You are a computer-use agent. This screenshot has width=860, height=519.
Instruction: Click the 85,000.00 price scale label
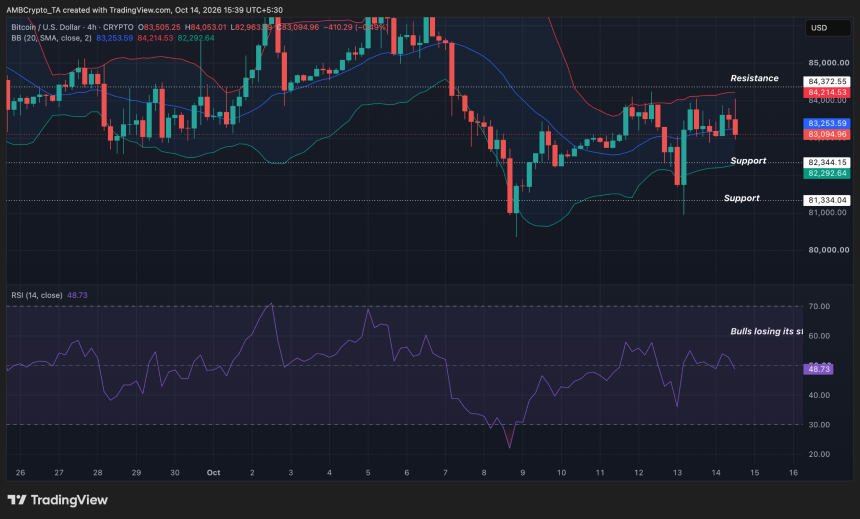[x=828, y=63]
